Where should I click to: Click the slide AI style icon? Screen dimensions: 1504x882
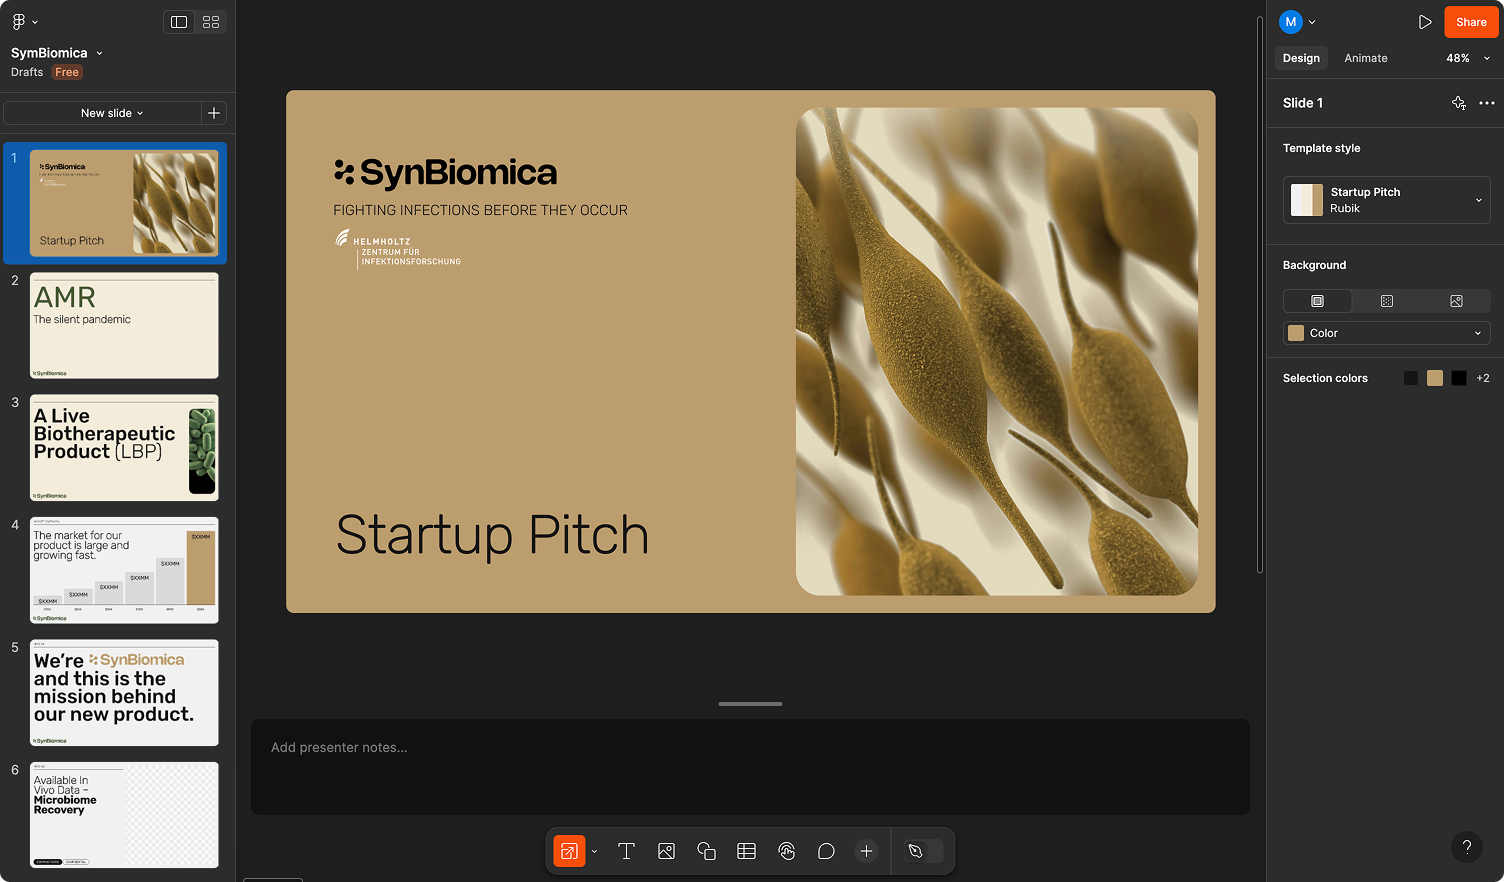coord(1459,103)
